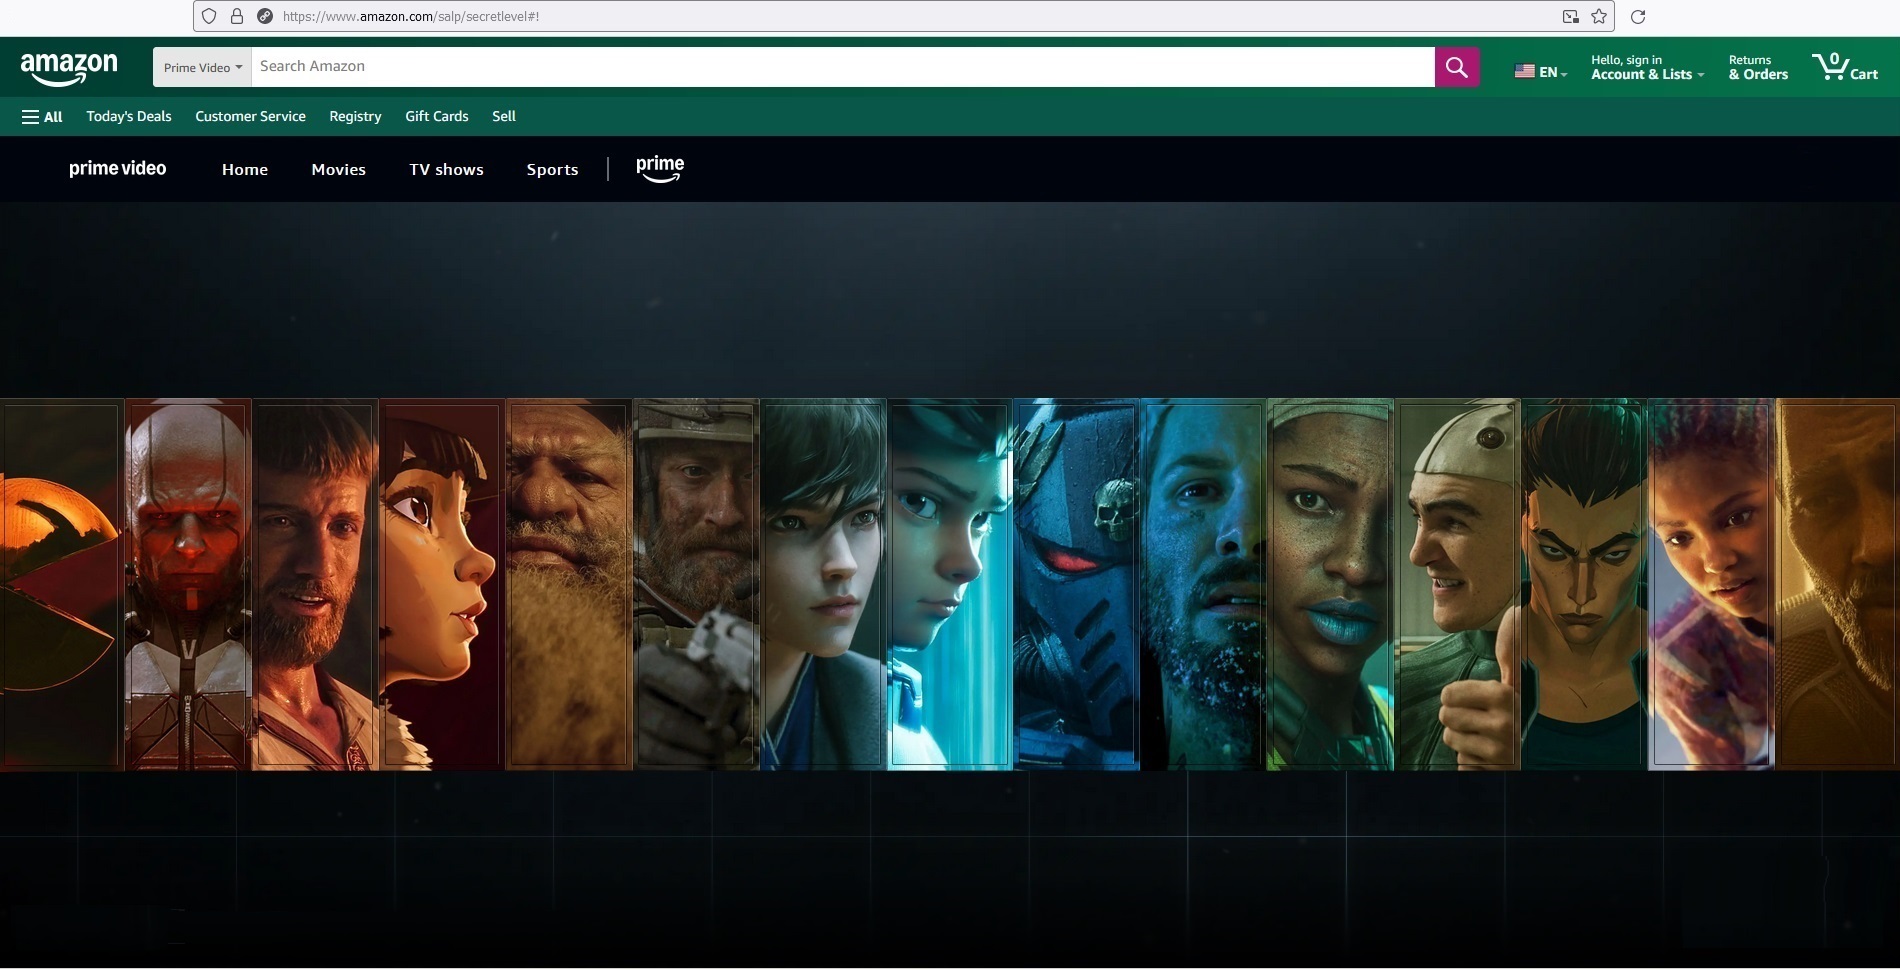This screenshot has width=1900, height=970.
Task: Switch to the Prime Video Home tab
Action: point(245,170)
